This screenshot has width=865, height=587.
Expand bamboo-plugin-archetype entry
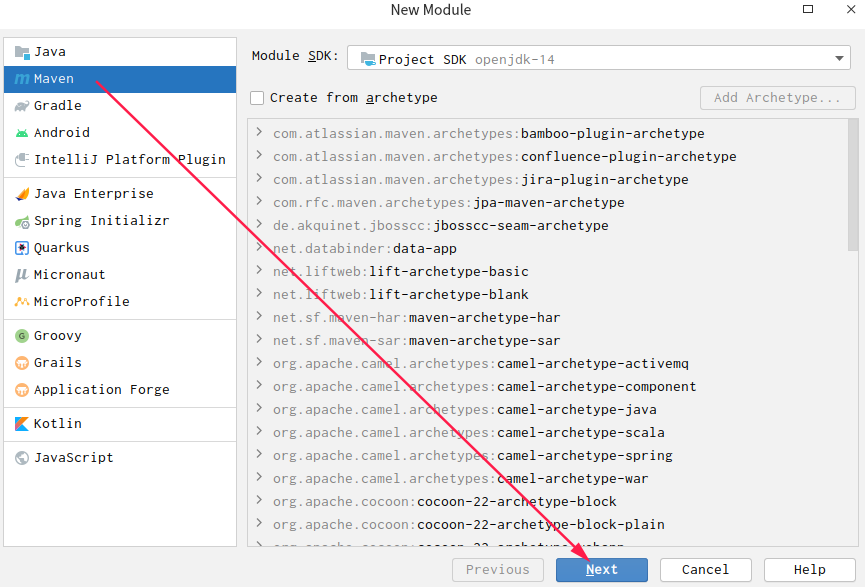point(259,132)
